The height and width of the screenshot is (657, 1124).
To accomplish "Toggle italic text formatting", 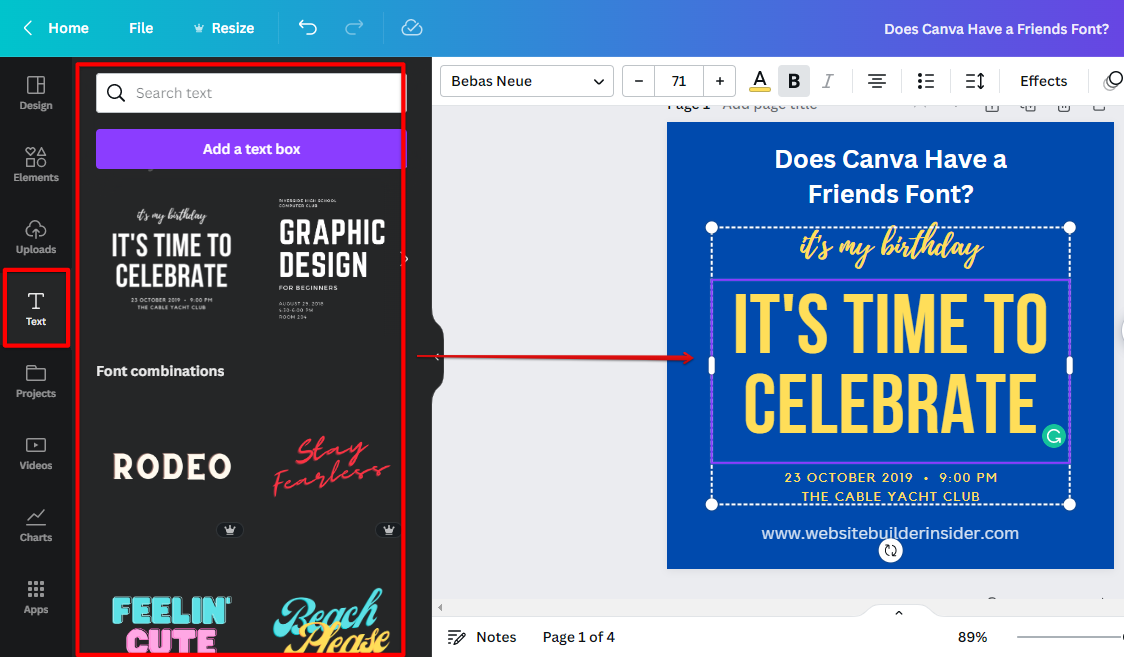I will (x=827, y=81).
